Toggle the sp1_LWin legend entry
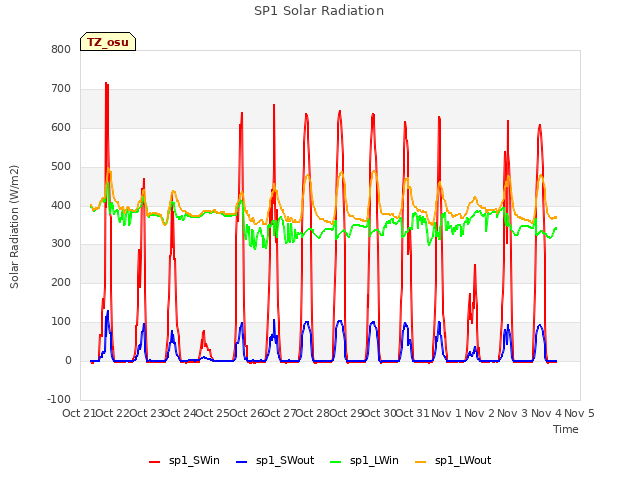640x480 pixels. coord(364,461)
